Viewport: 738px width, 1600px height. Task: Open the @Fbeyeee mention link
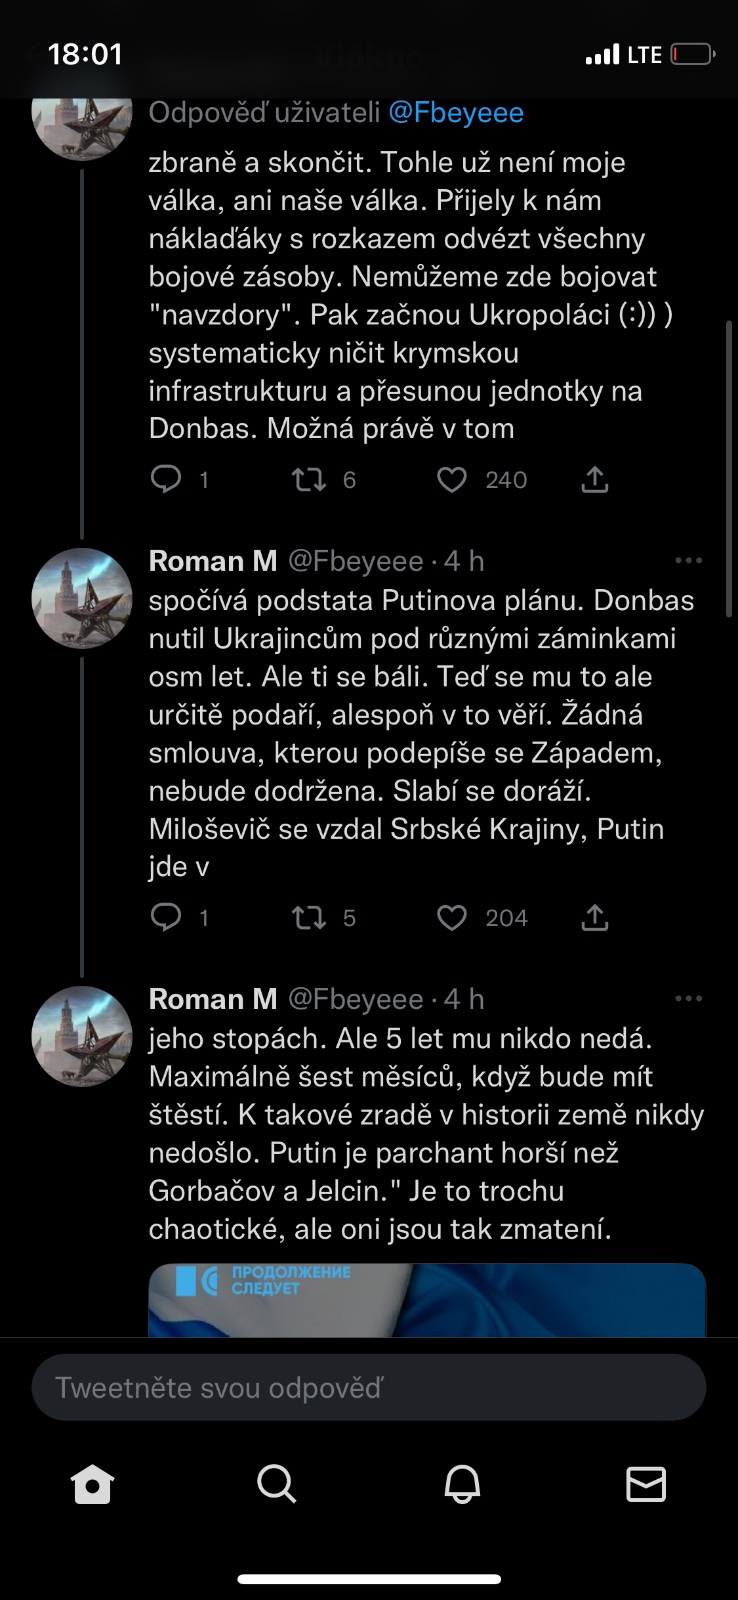[x=455, y=112]
